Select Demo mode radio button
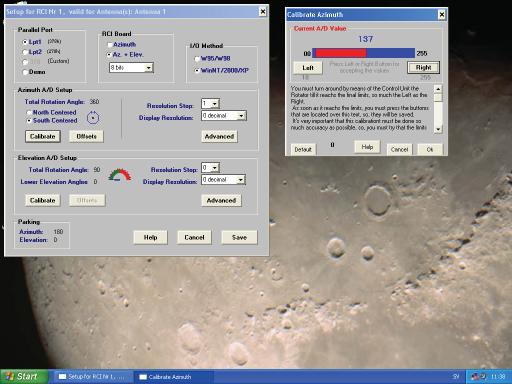Image resolution: width=512 pixels, height=384 pixels. click(25, 72)
